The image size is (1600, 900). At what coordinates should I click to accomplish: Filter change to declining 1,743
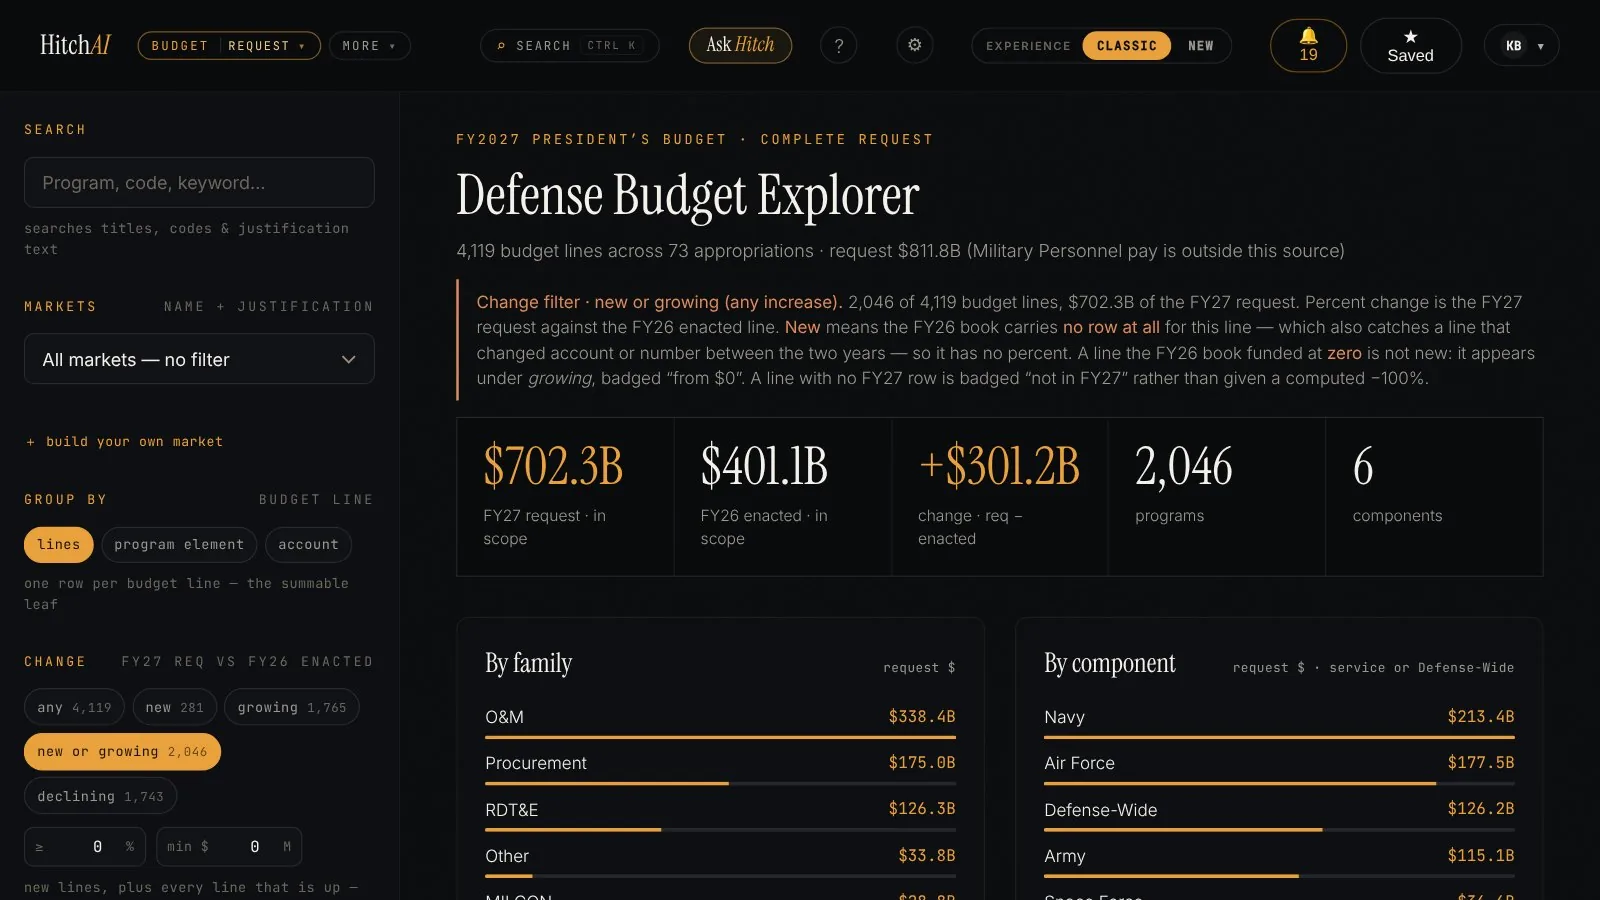pos(100,796)
